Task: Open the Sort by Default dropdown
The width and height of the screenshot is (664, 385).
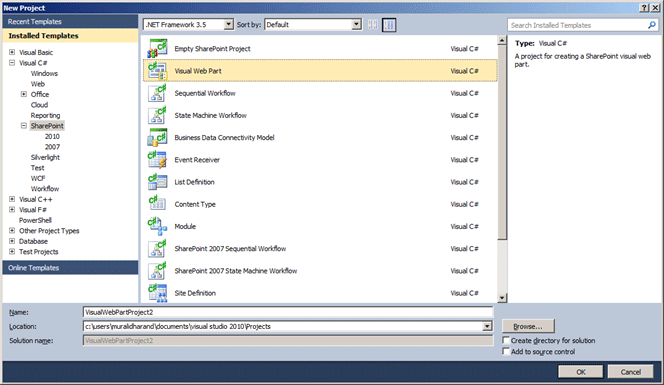Action: tap(357, 25)
